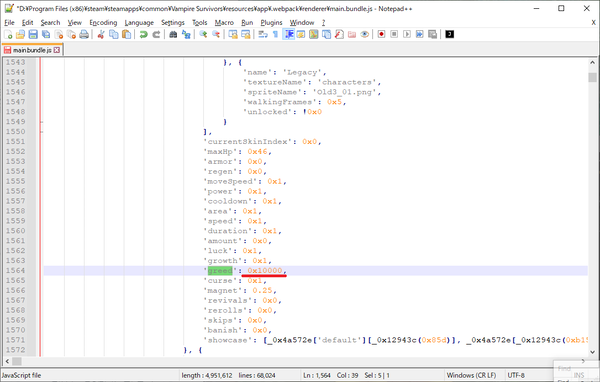
Task: Save the current recorded macro icon
Action: pyautogui.click(x=432, y=35)
